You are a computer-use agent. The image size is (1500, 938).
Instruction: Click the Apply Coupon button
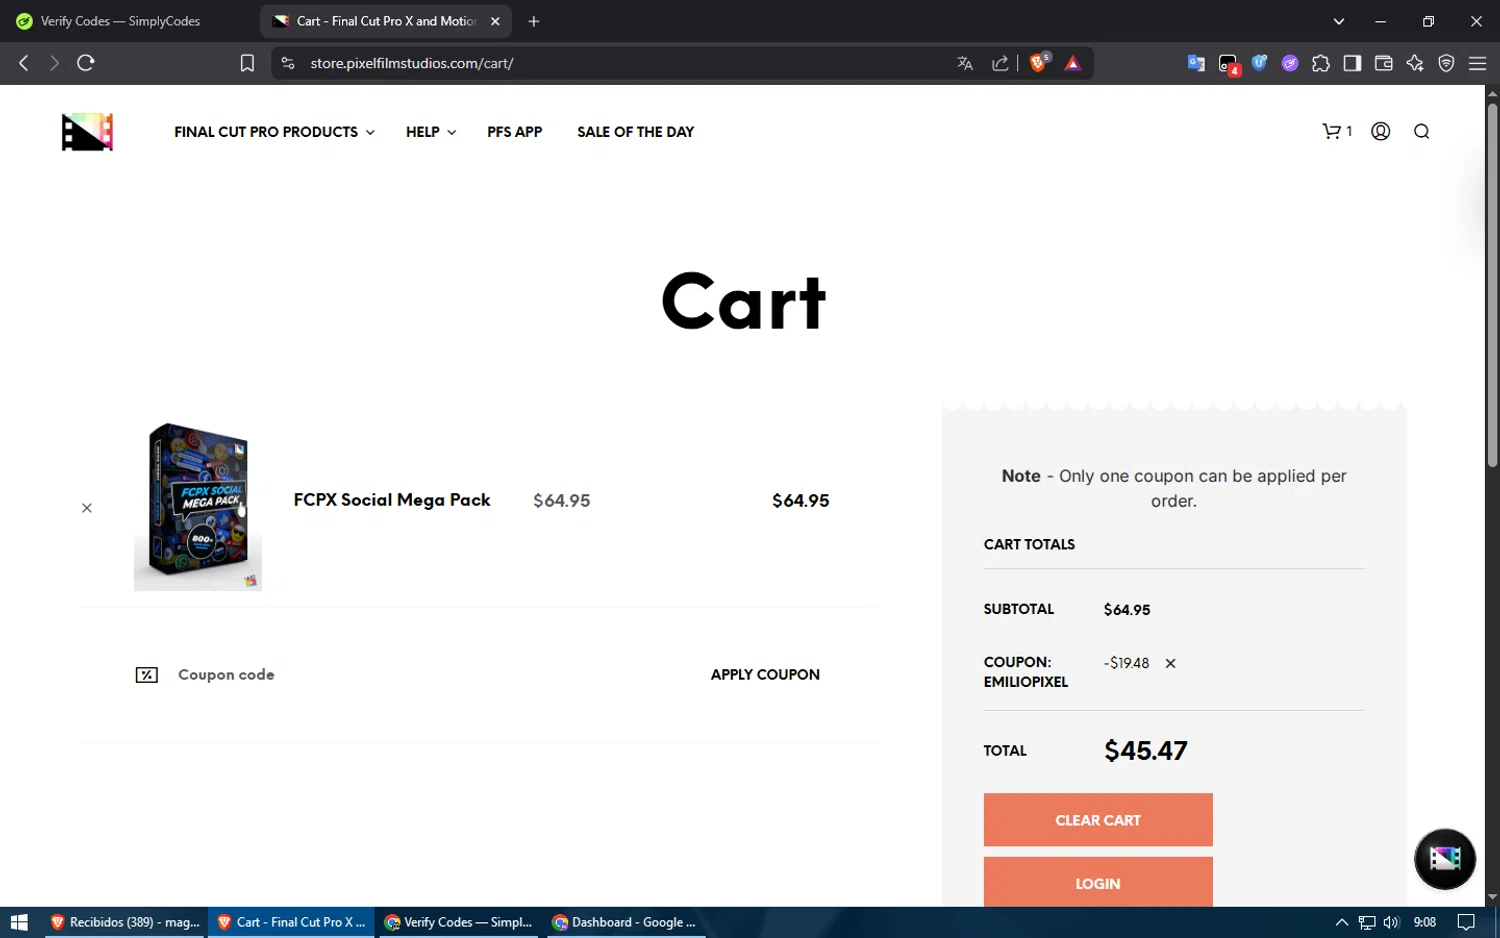[765, 675]
